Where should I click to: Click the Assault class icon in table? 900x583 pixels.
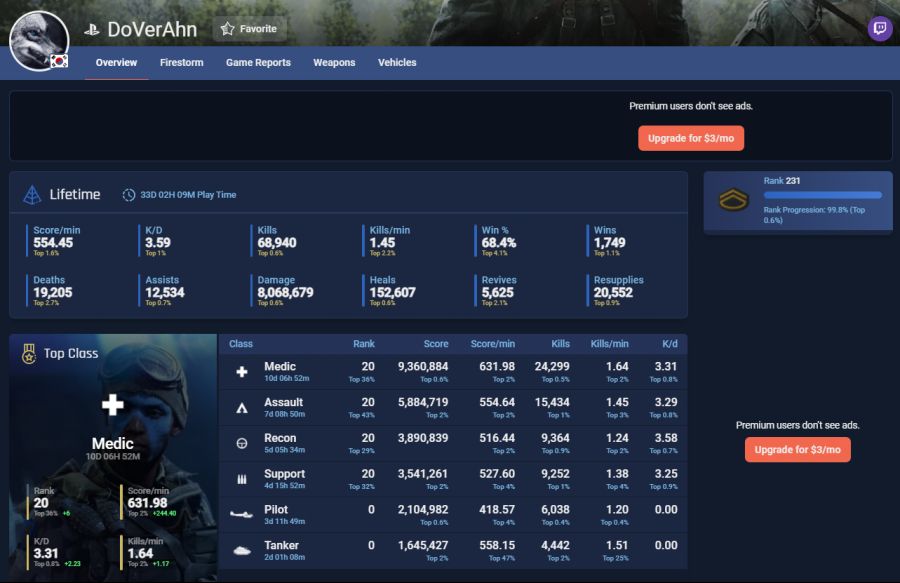242,408
